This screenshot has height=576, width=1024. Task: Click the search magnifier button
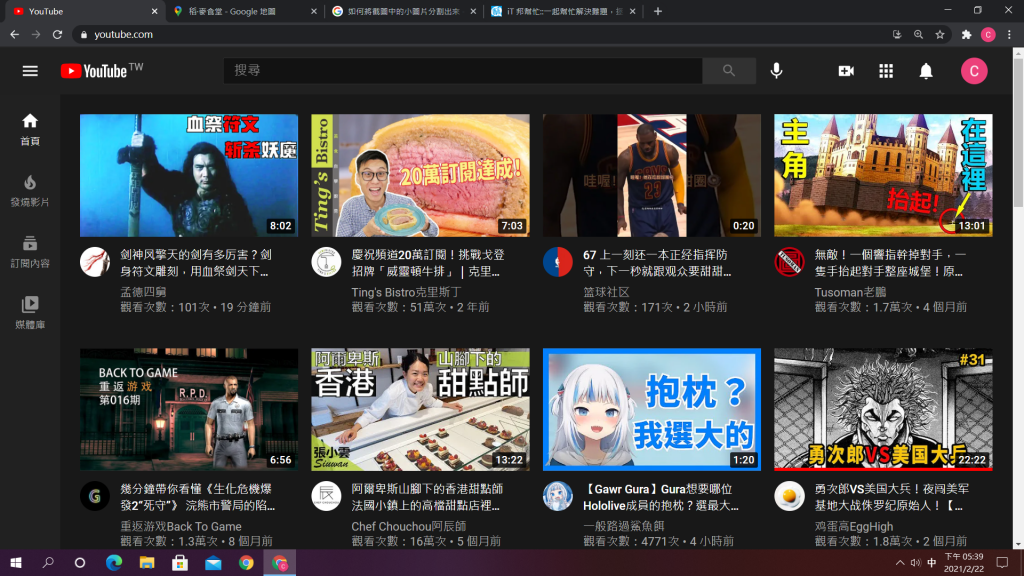(729, 71)
